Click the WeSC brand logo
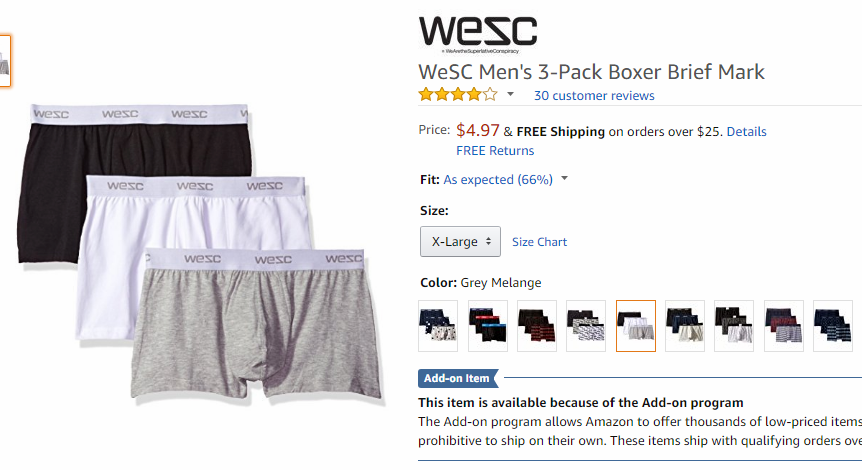Viewport: 862px width, 470px height. pos(478,34)
